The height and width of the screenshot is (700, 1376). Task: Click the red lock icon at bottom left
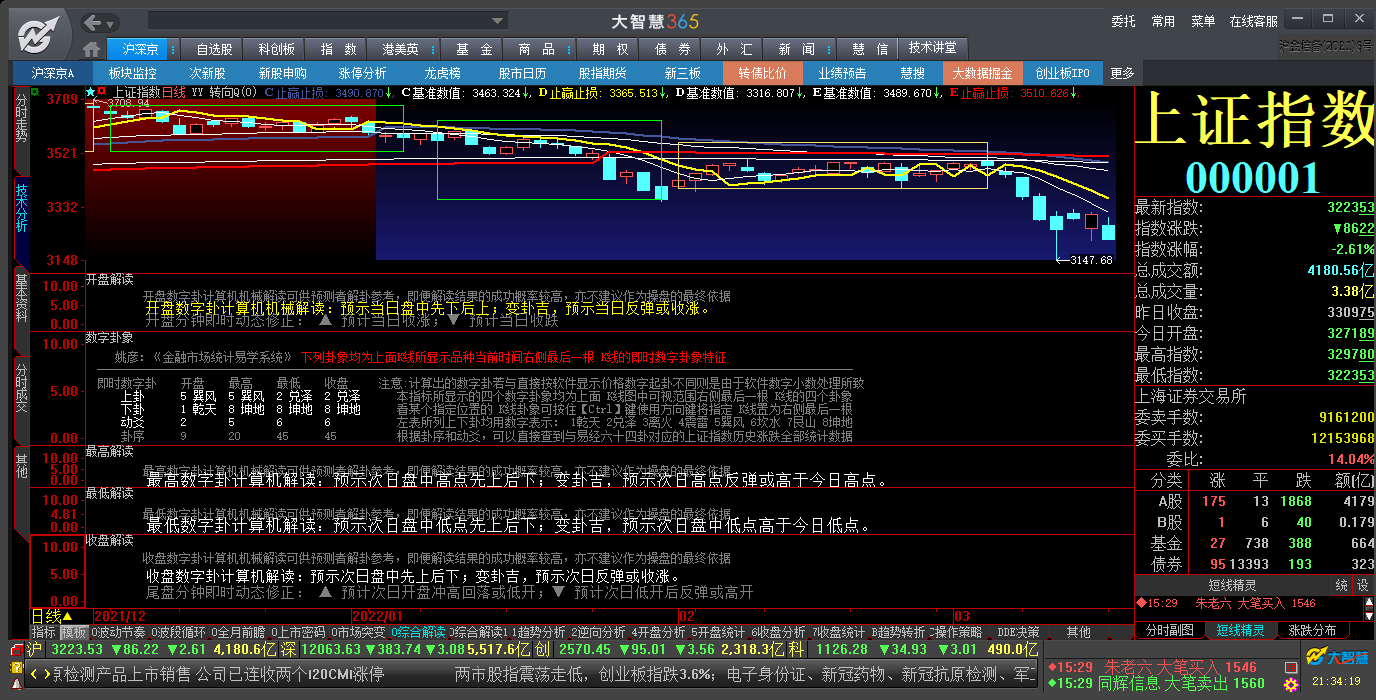tap(15, 650)
